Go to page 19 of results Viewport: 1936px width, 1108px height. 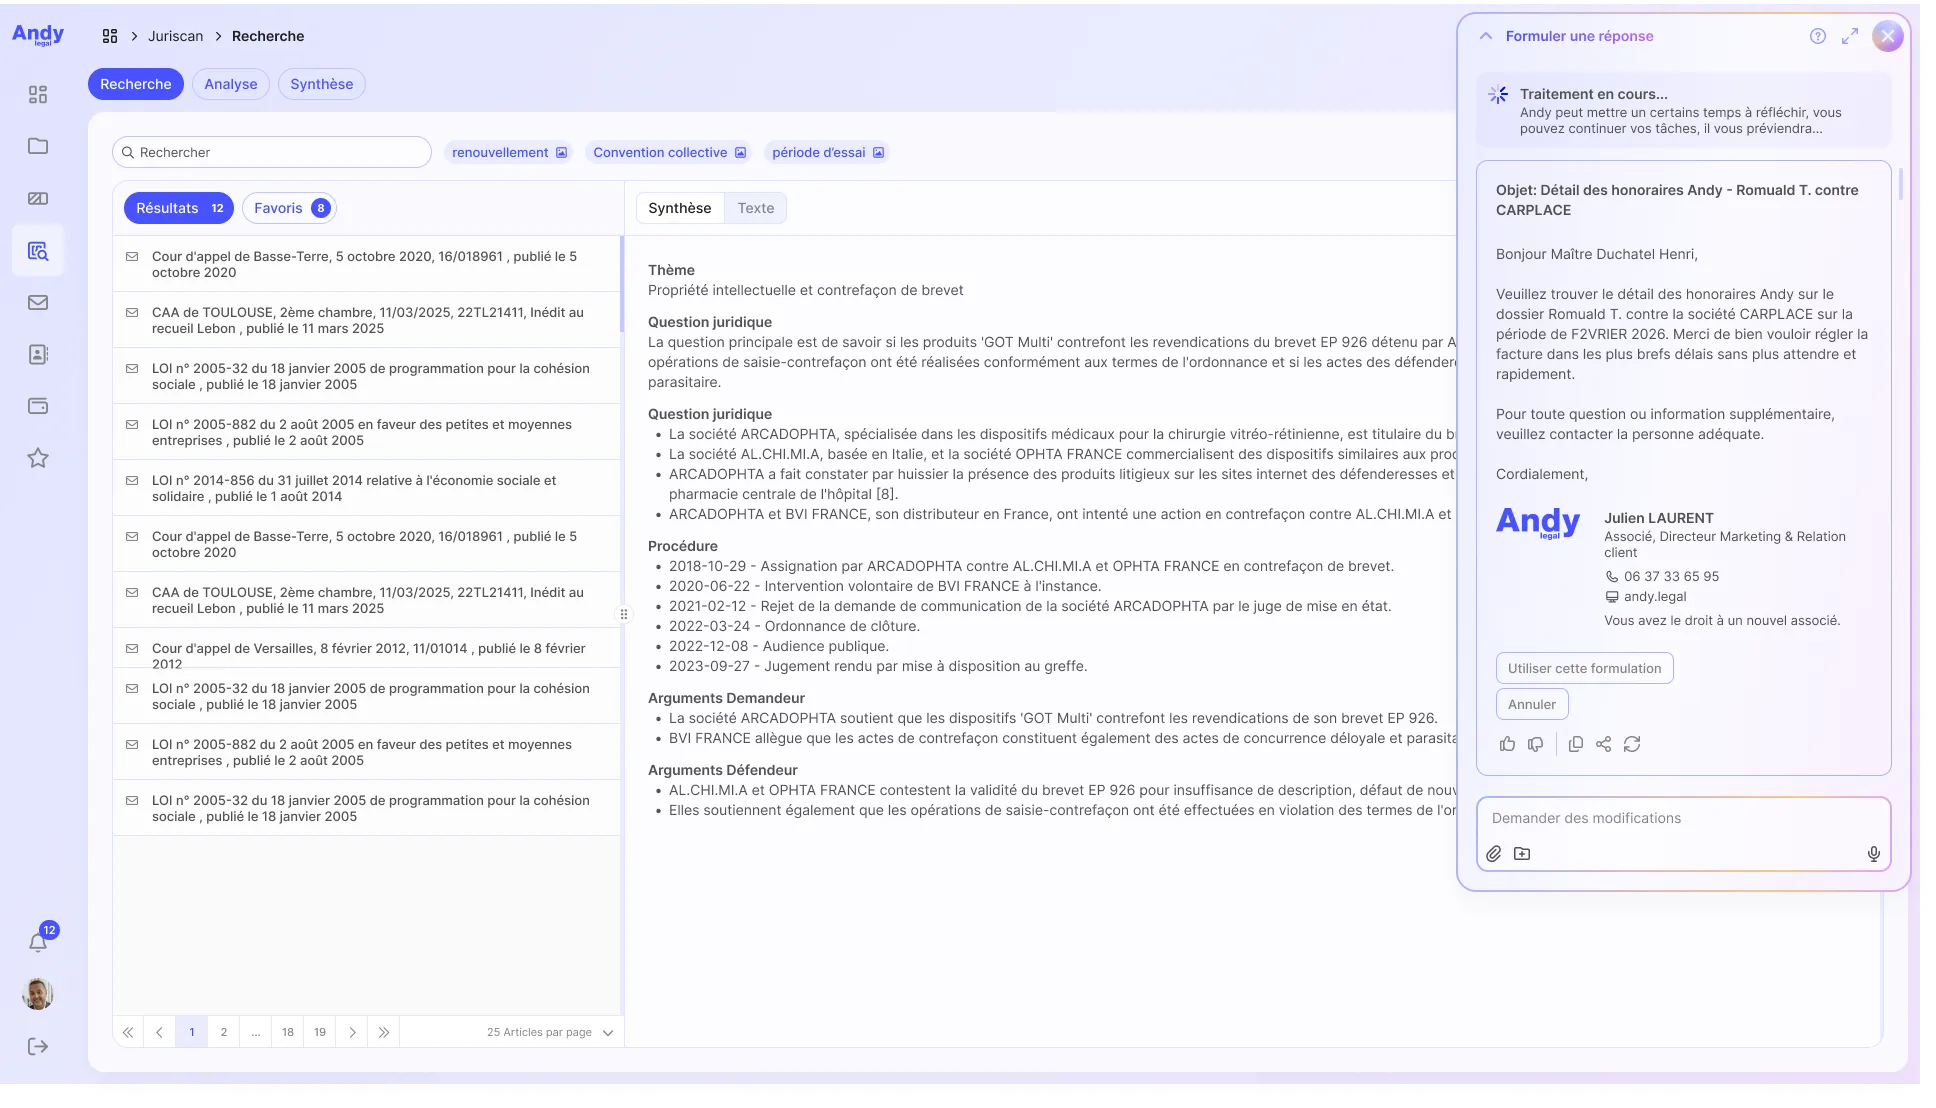(320, 1032)
